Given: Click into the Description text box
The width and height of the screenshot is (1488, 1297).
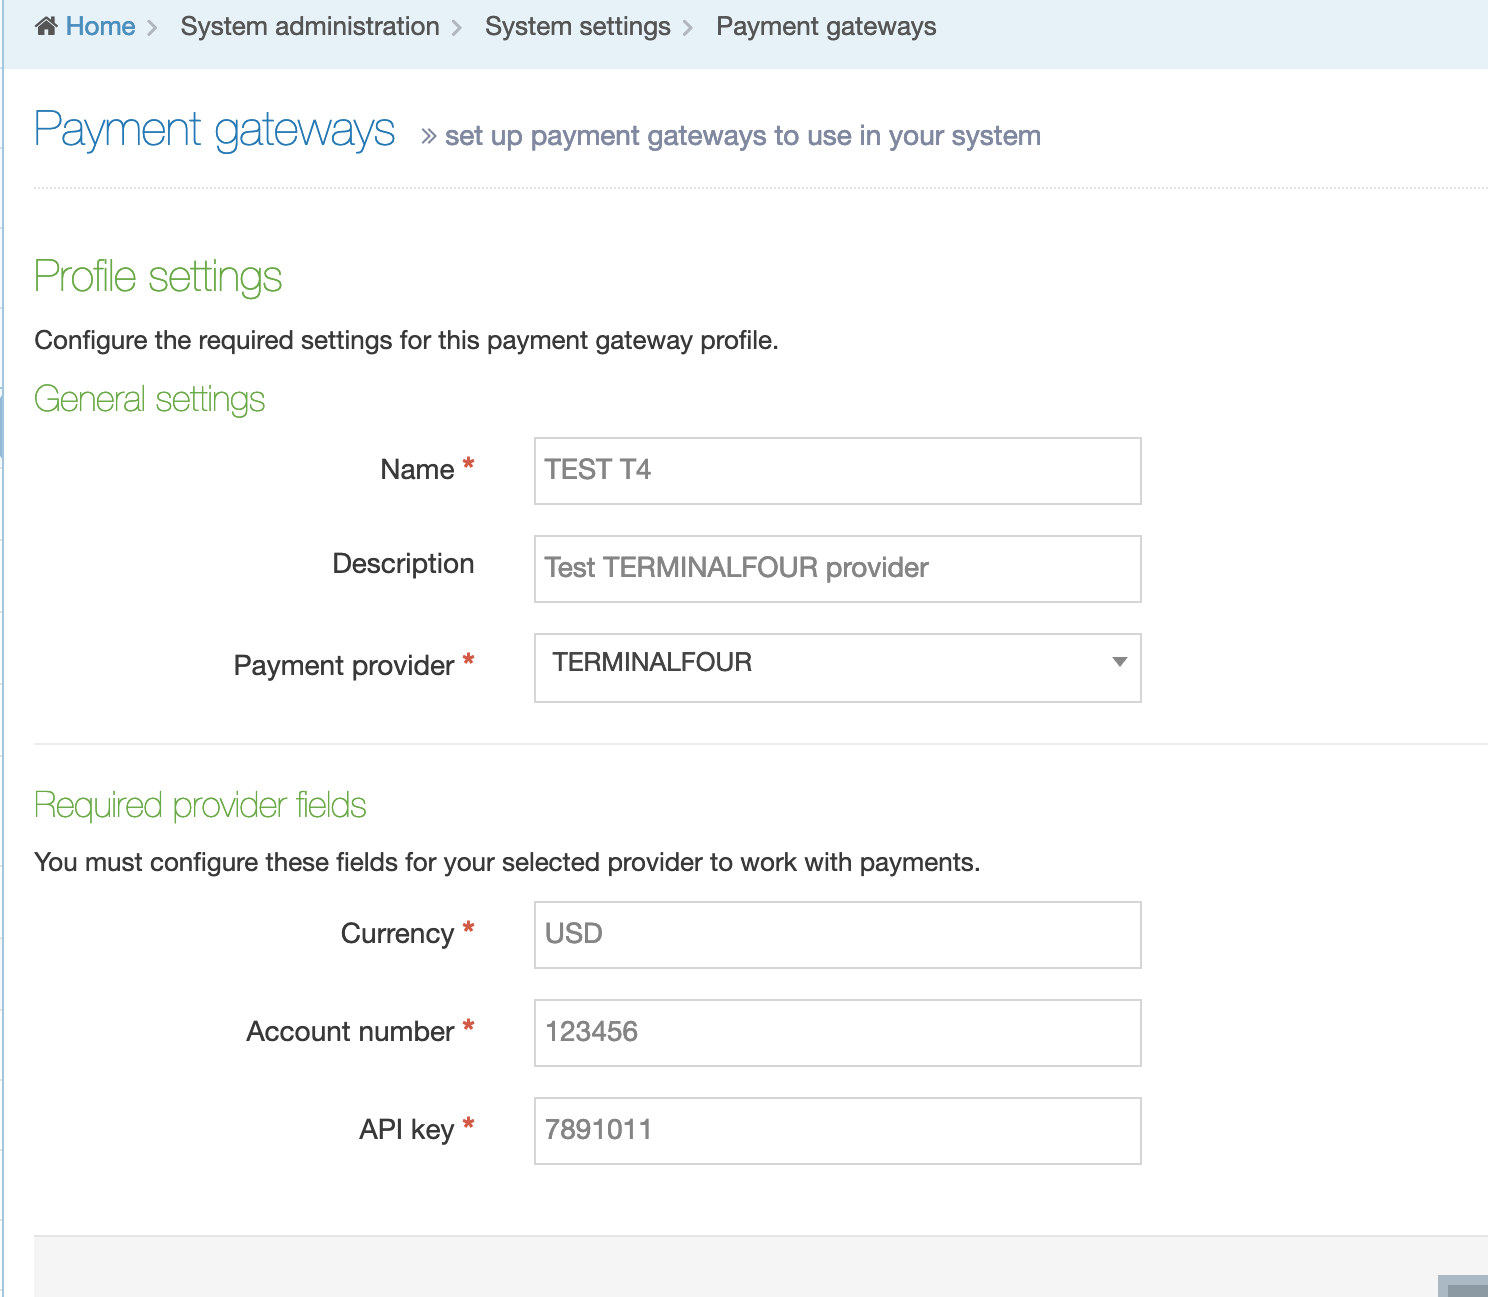Looking at the screenshot, I should pyautogui.click(x=837, y=568).
